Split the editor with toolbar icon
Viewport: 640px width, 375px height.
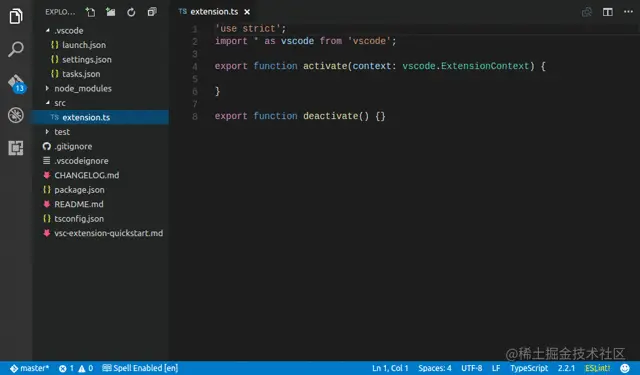608,12
